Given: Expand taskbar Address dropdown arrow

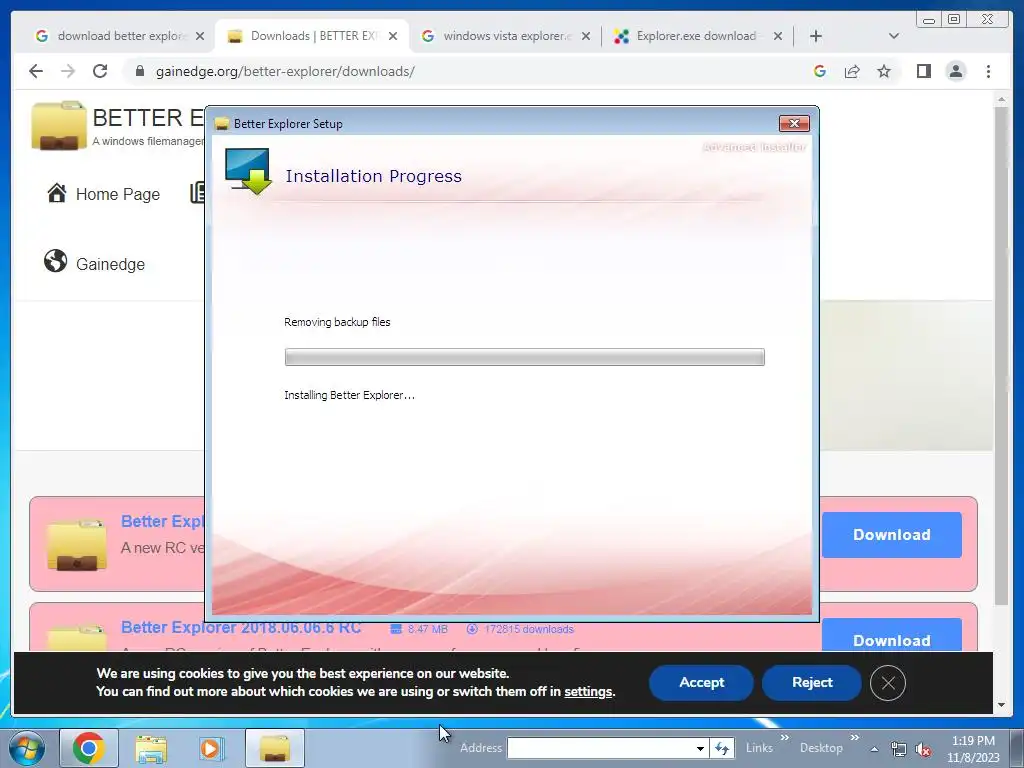Looking at the screenshot, I should coord(699,748).
